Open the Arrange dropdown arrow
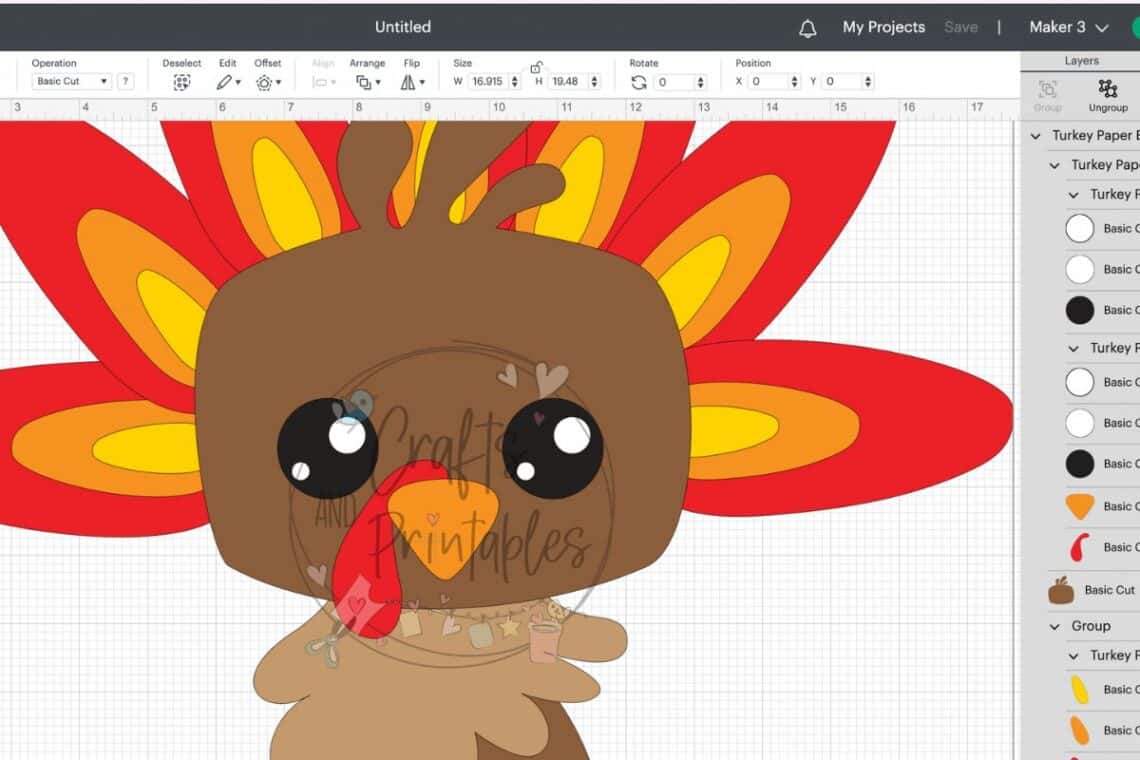Viewport: 1140px width, 760px height. [x=377, y=83]
